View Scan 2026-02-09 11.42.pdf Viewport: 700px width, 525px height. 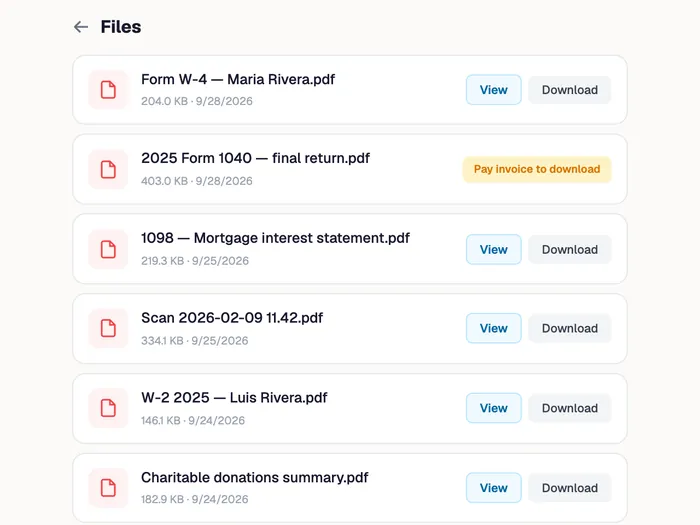[494, 328]
